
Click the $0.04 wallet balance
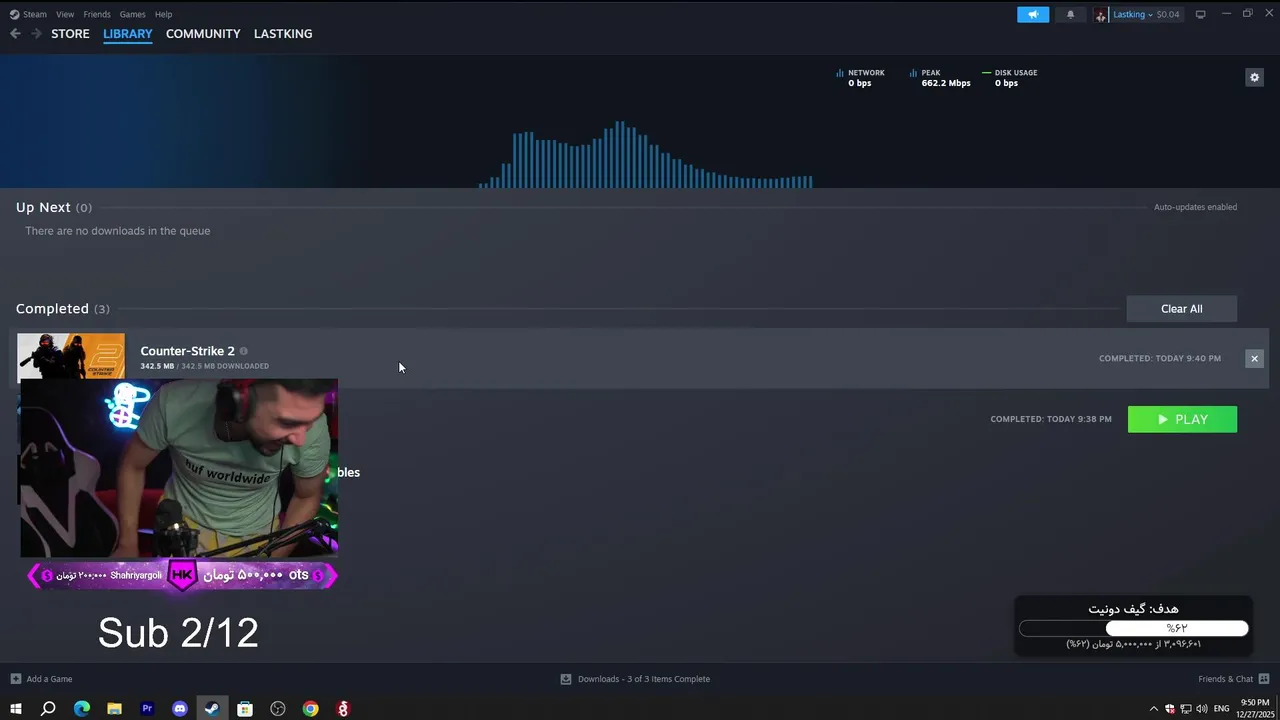pyautogui.click(x=1168, y=14)
